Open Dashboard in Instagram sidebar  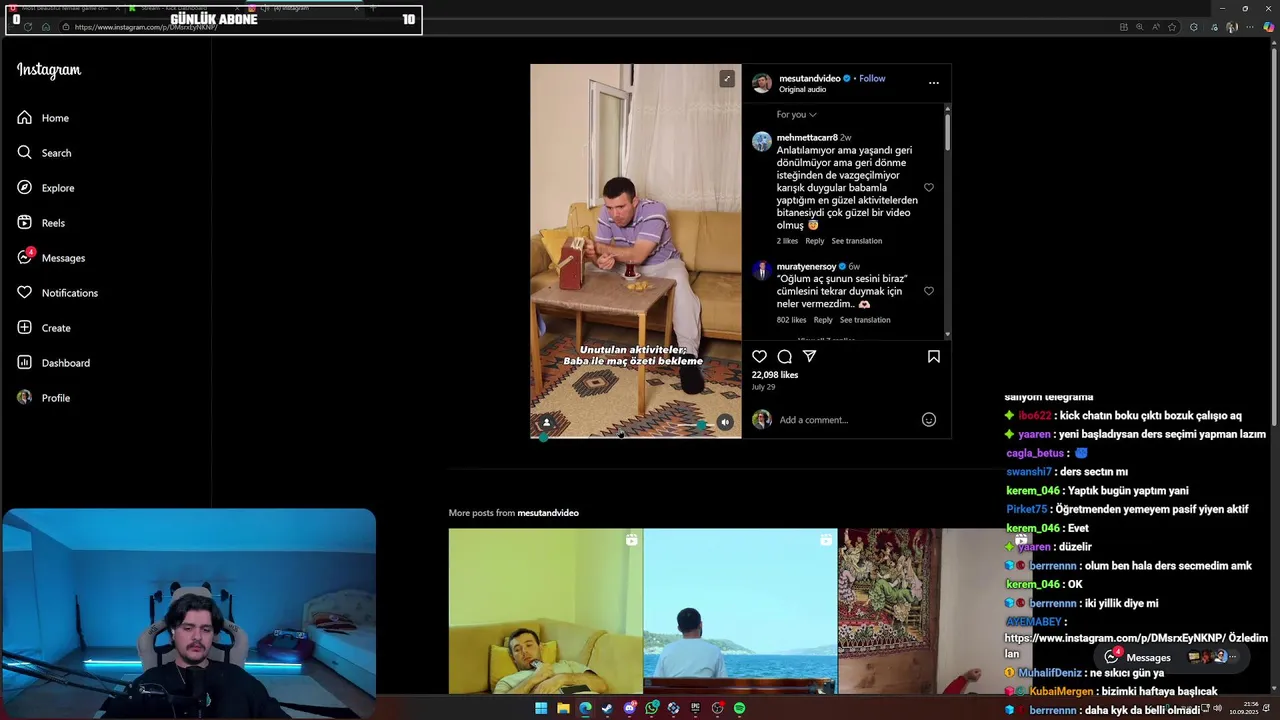53,363
